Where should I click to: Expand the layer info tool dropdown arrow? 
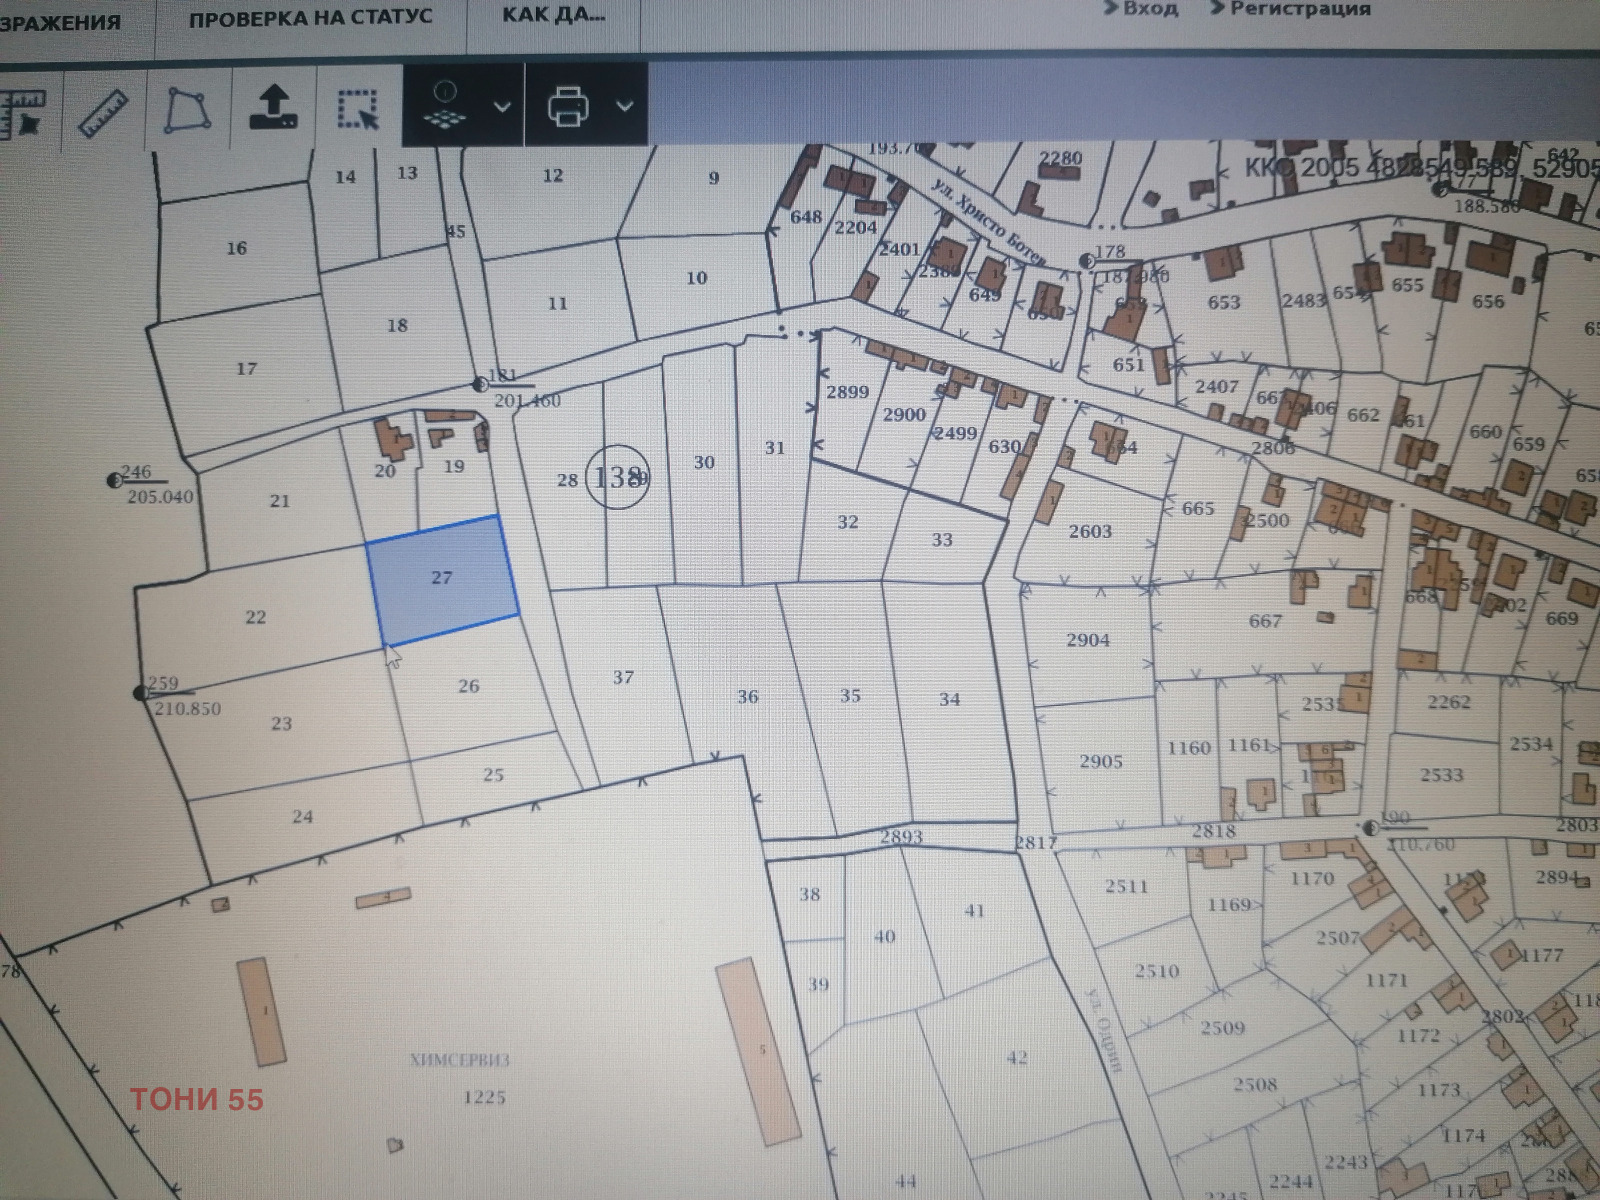click(503, 106)
